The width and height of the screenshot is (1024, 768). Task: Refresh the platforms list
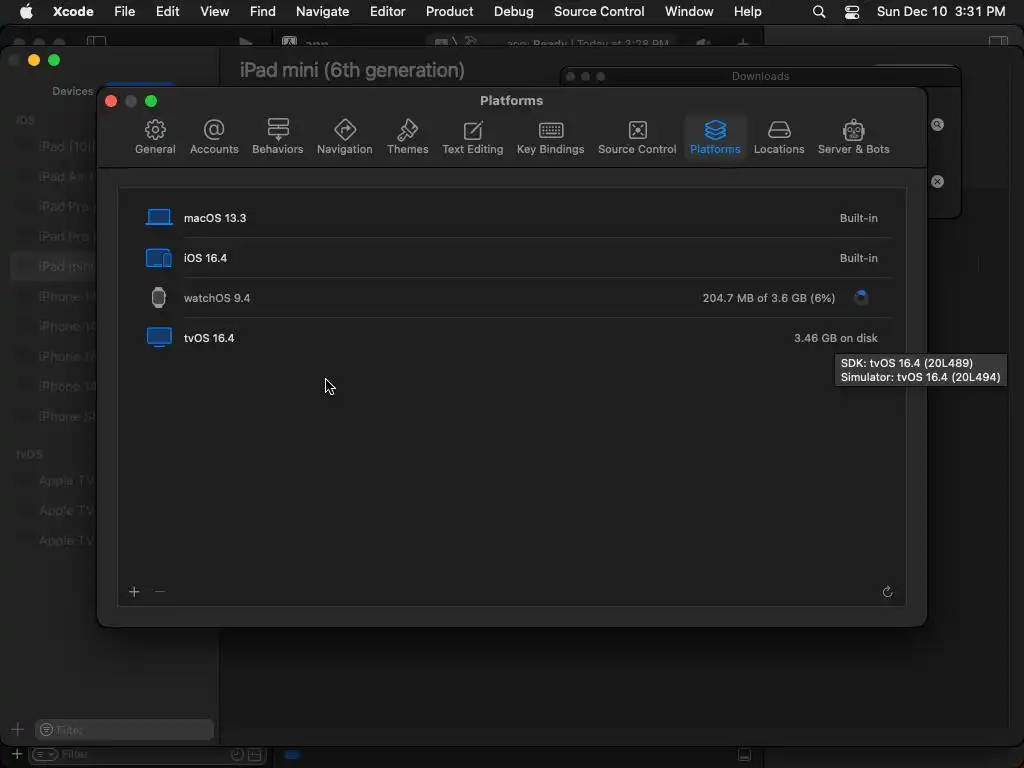point(887,592)
